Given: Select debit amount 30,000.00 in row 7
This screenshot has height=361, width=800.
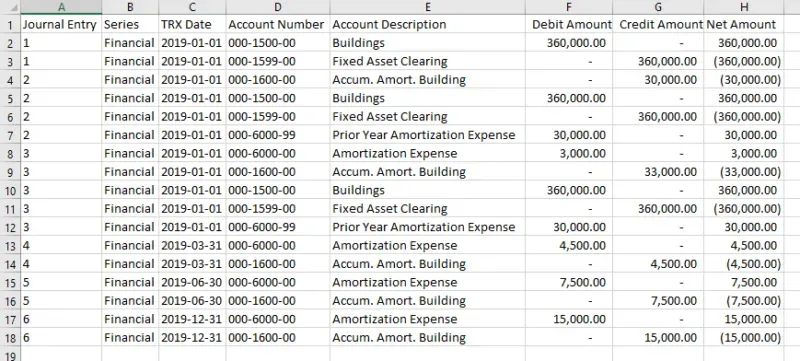Looking at the screenshot, I should (x=569, y=135).
